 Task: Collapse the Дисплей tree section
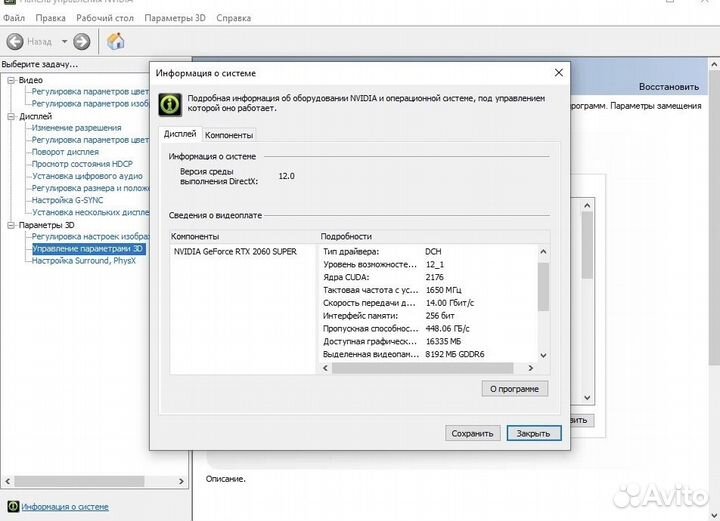pos(11,116)
